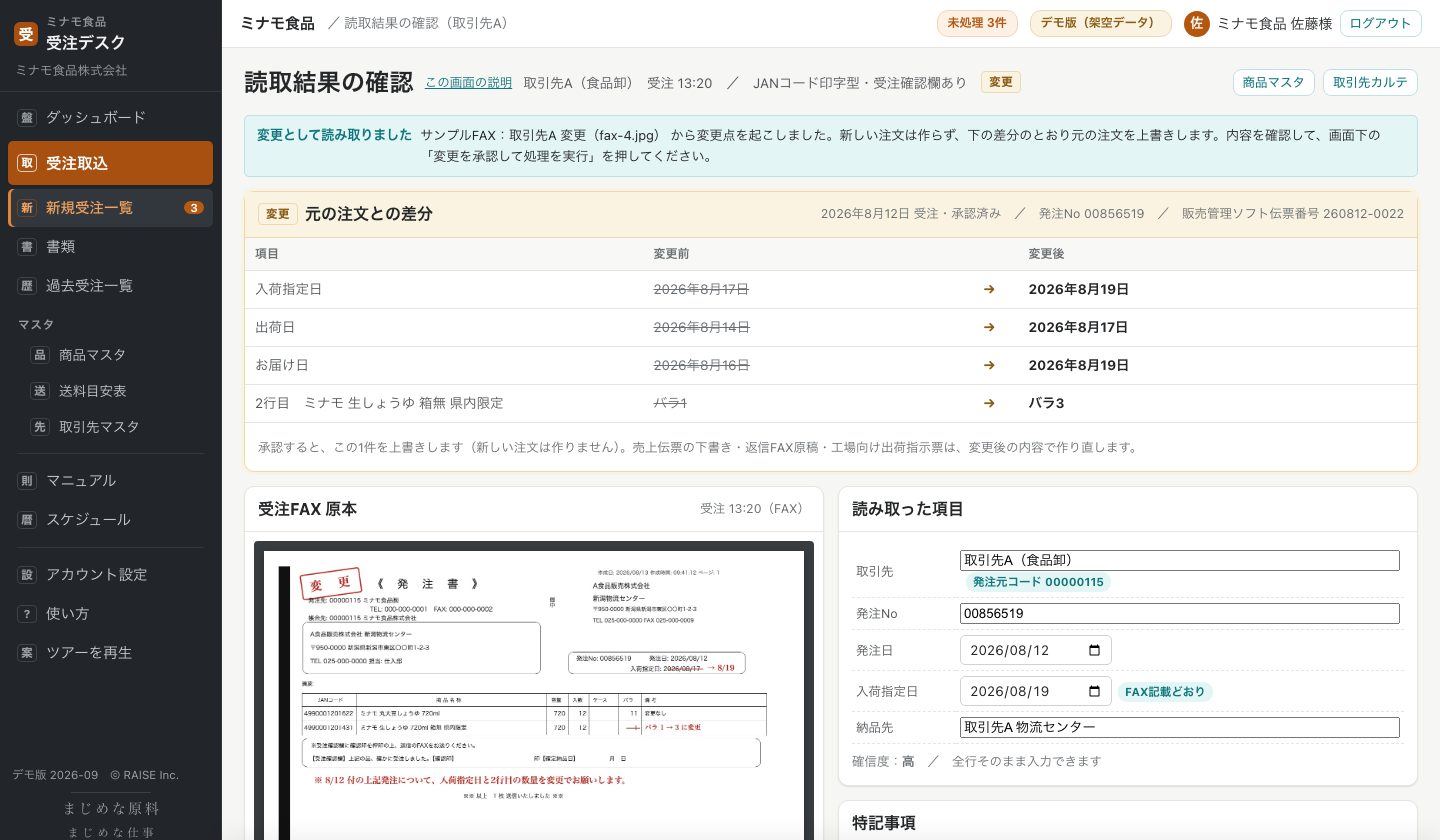Click the 先 icon beside 取引先マスタ
The width and height of the screenshot is (1440, 840).
point(40,427)
